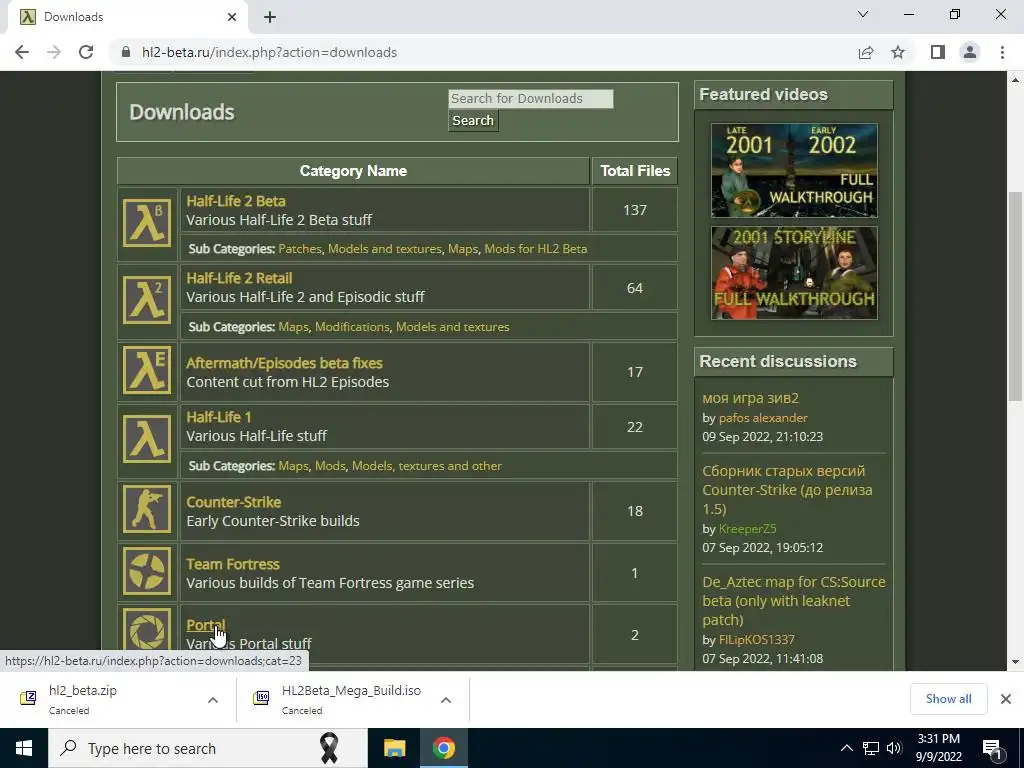Screen dimensions: 1024x768
Task: Open Mods for HL2 Beta sub category
Action: pyautogui.click(x=536, y=249)
